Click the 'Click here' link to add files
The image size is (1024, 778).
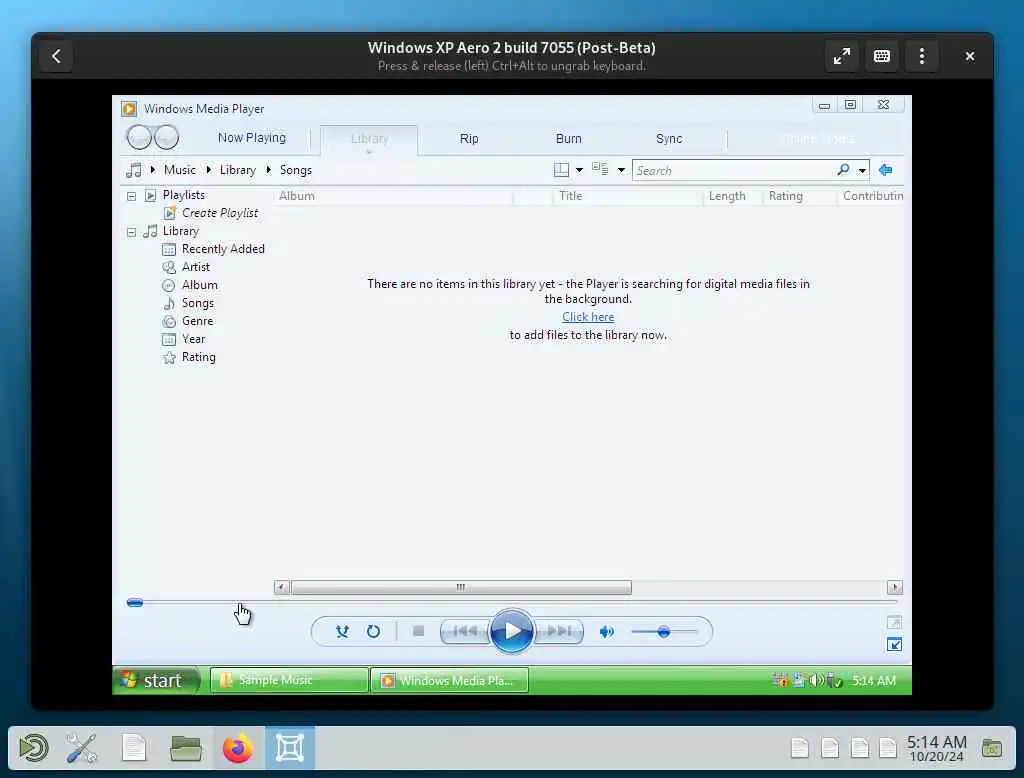click(588, 317)
